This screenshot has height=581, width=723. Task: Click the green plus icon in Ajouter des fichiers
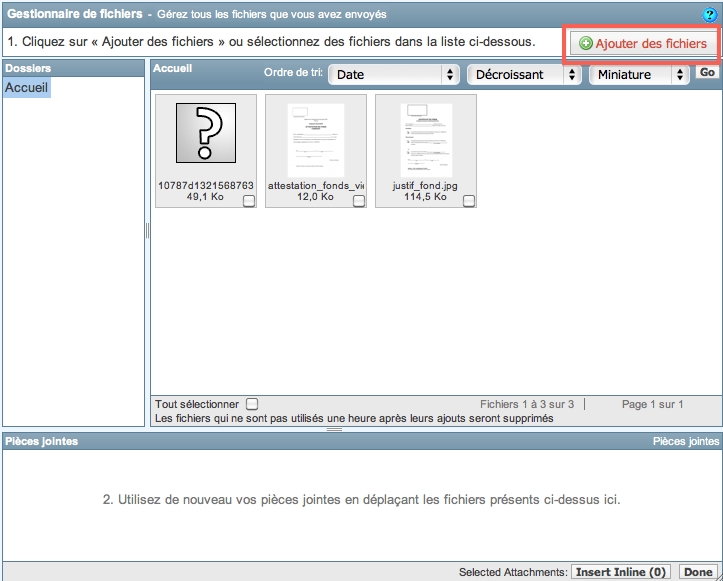tap(585, 43)
